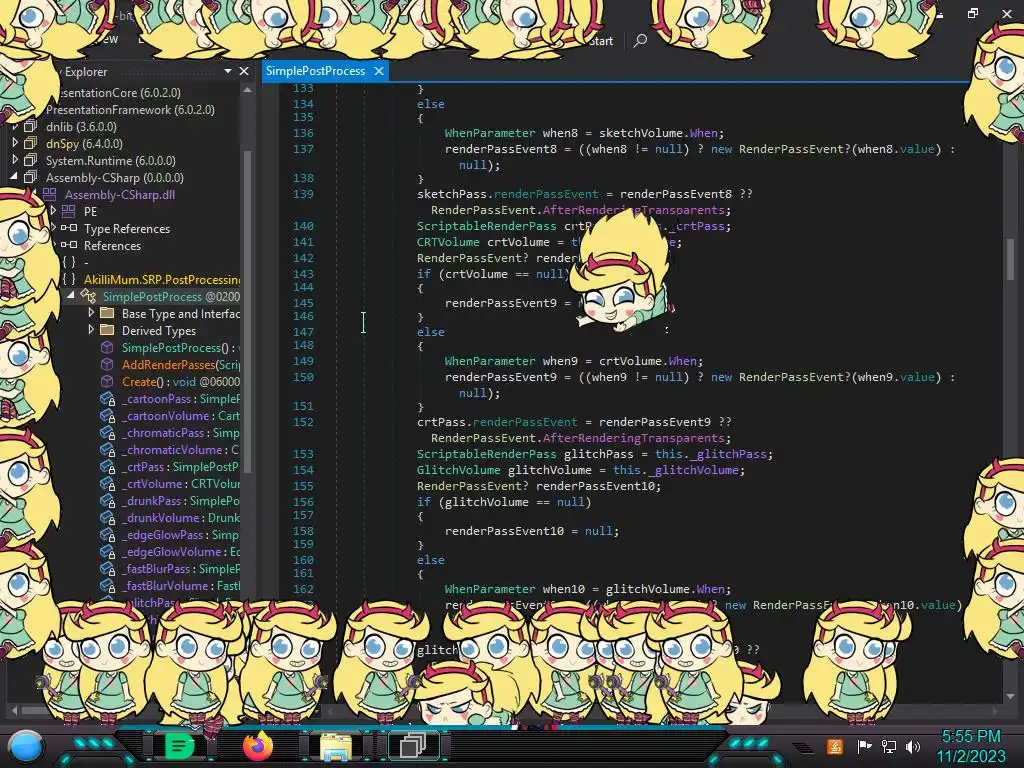1024x768 pixels.
Task: Click the Base Type and Interfaces folder icon
Action: coord(107,313)
